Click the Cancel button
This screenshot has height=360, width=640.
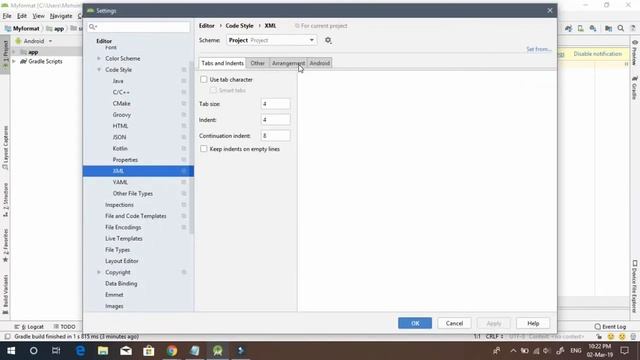(454, 323)
